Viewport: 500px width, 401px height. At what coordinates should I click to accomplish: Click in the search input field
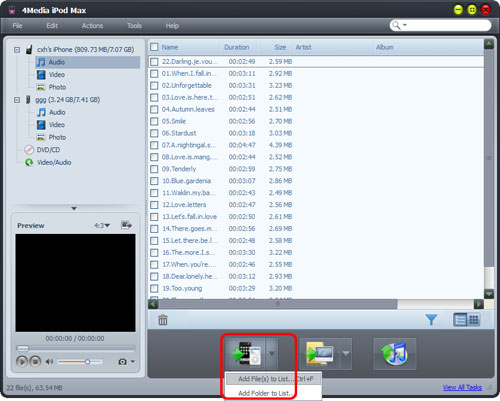click(447, 25)
